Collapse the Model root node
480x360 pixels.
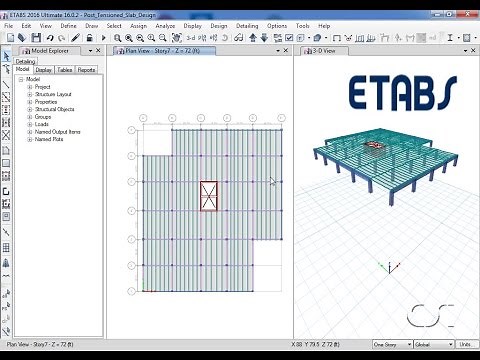click(21, 79)
